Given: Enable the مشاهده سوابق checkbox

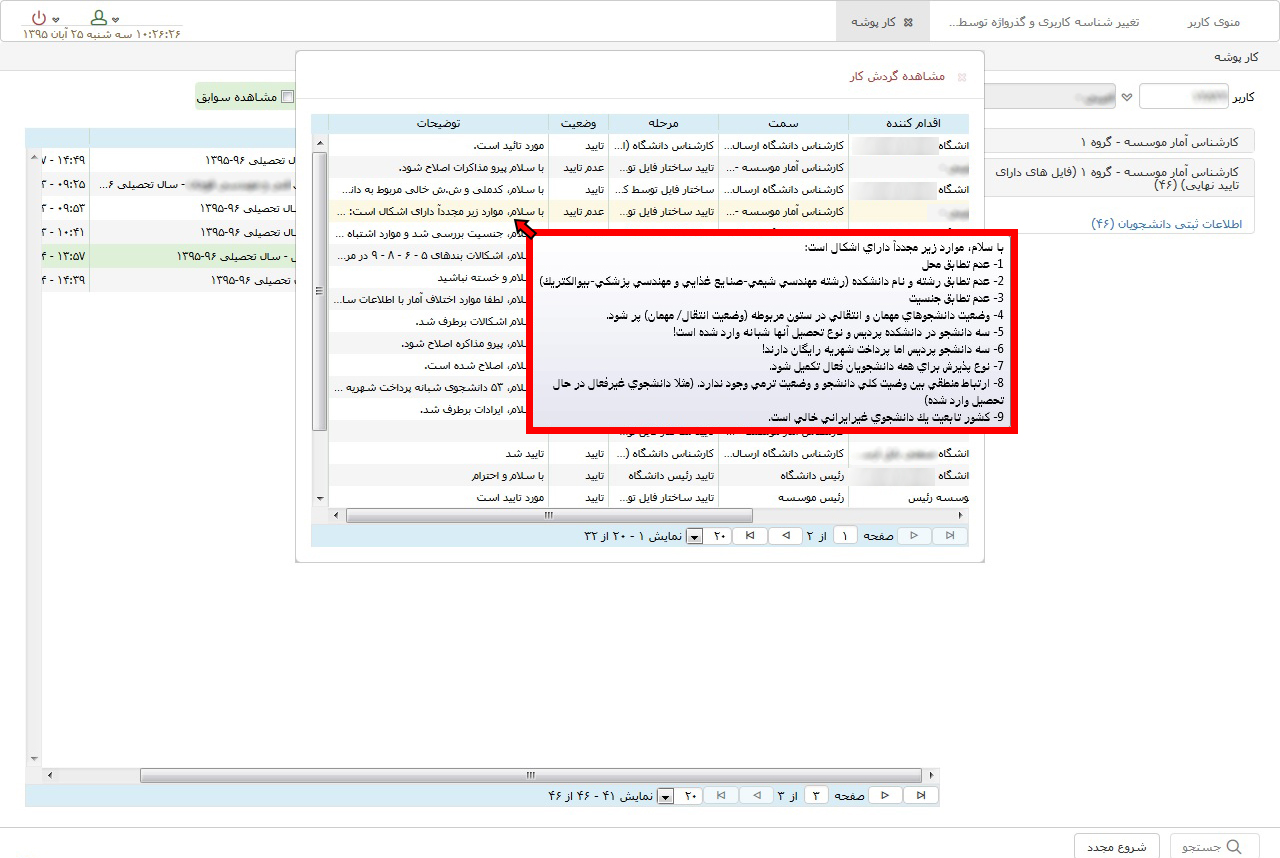Looking at the screenshot, I should [288, 97].
